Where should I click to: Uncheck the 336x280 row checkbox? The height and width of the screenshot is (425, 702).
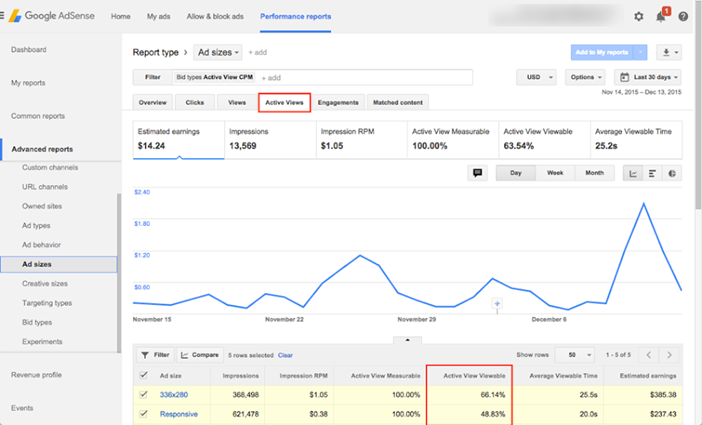point(143,395)
